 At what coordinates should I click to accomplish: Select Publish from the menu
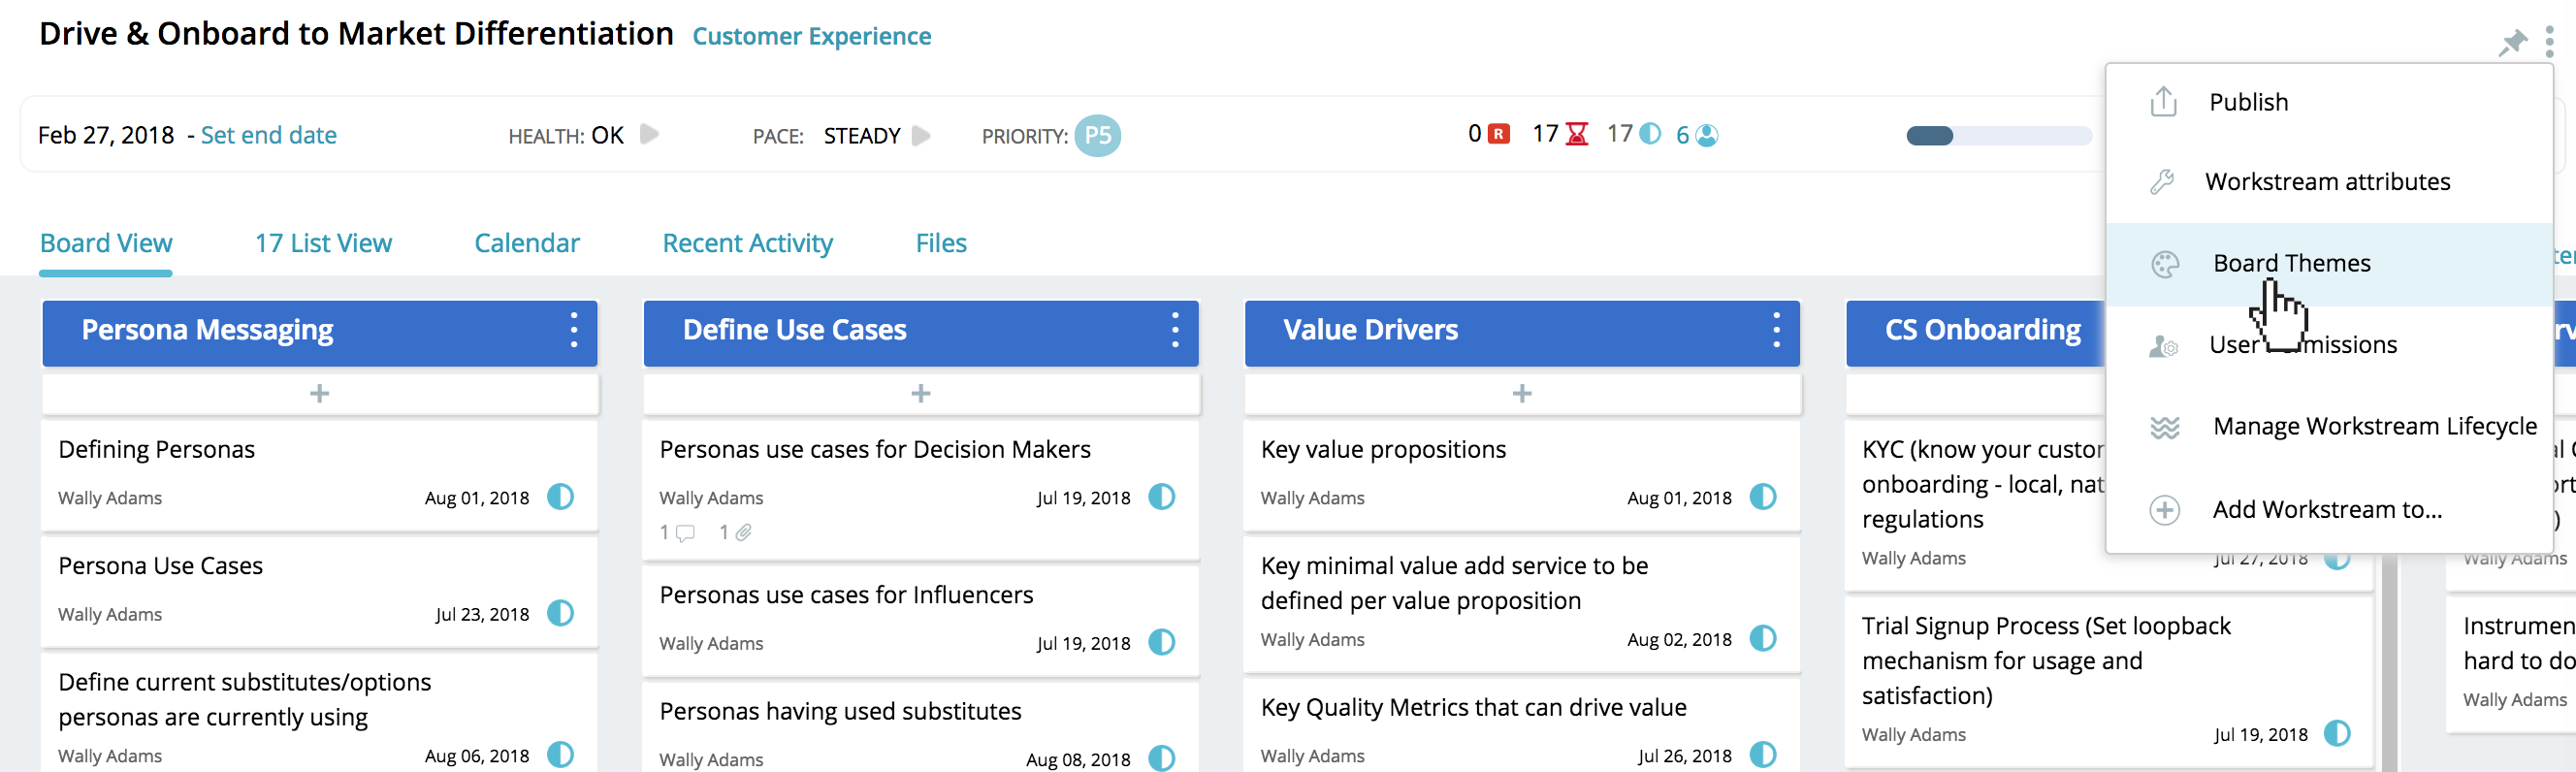tap(2328, 102)
